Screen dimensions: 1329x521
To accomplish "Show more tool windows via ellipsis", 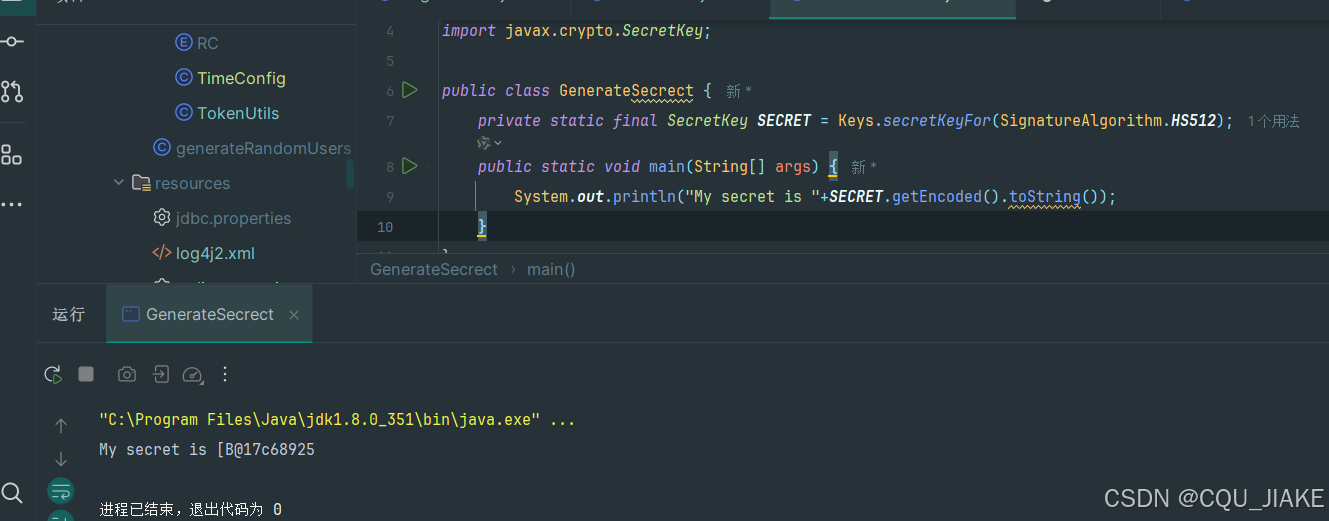I will click(x=12, y=204).
